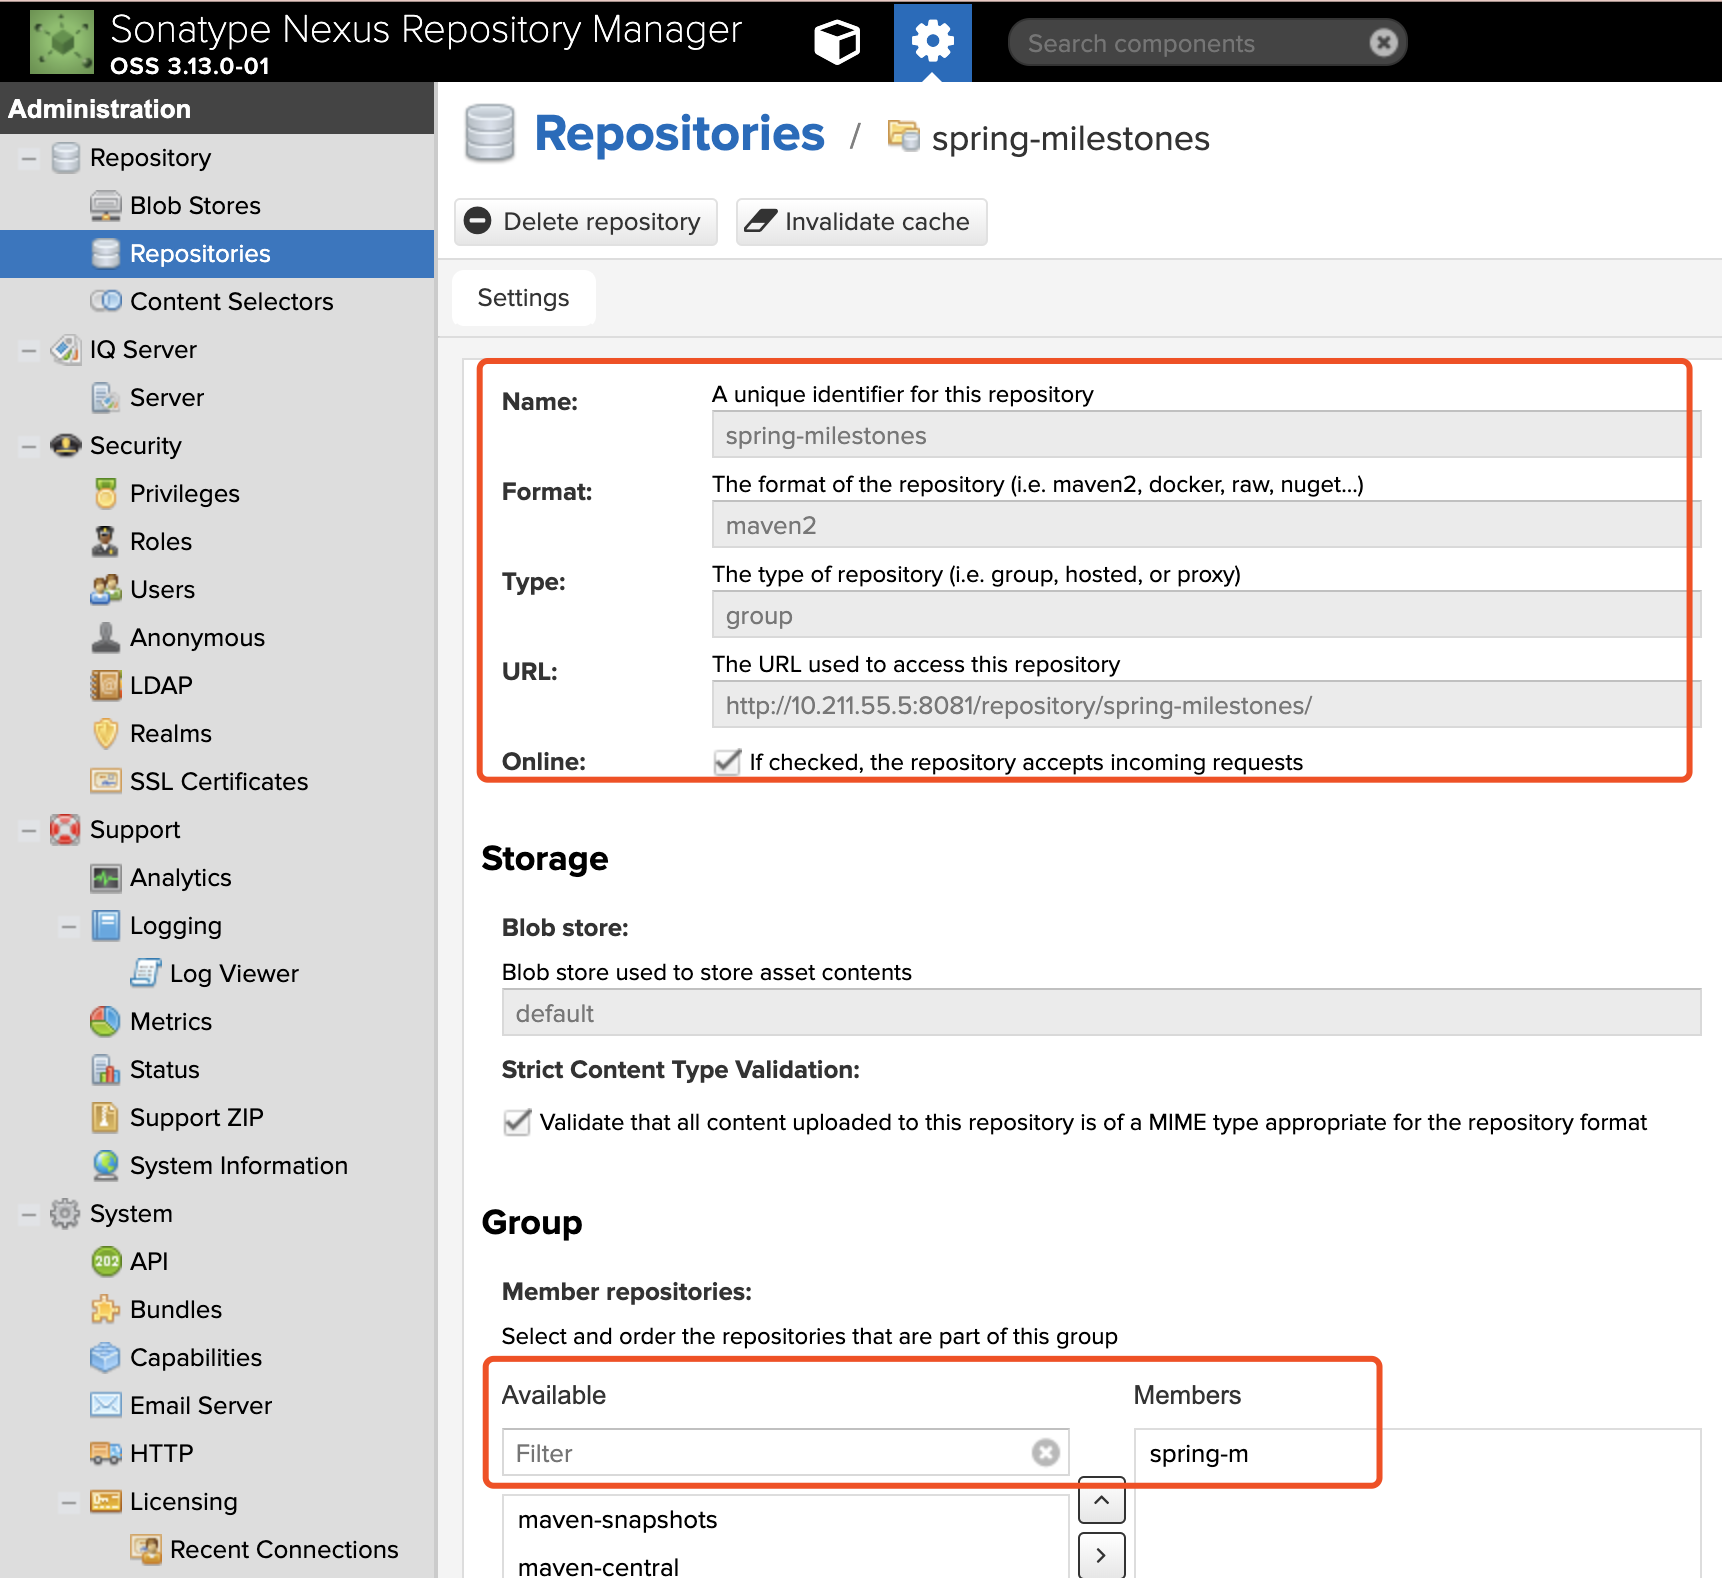Image resolution: width=1722 pixels, height=1578 pixels.
Task: Click the Type field group
Action: [x=1206, y=615]
